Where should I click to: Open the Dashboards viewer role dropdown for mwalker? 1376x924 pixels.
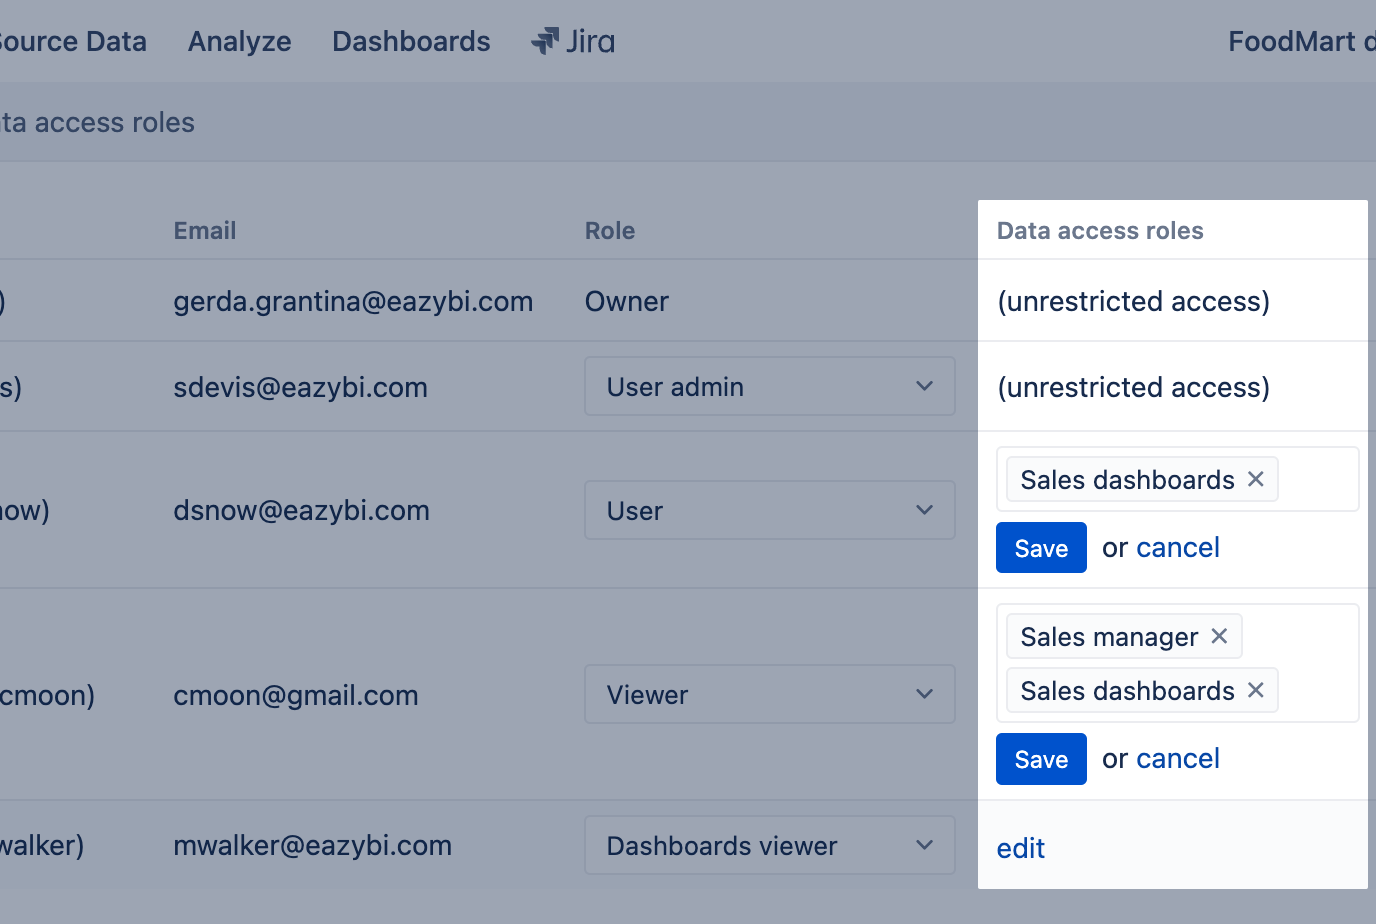pos(768,845)
